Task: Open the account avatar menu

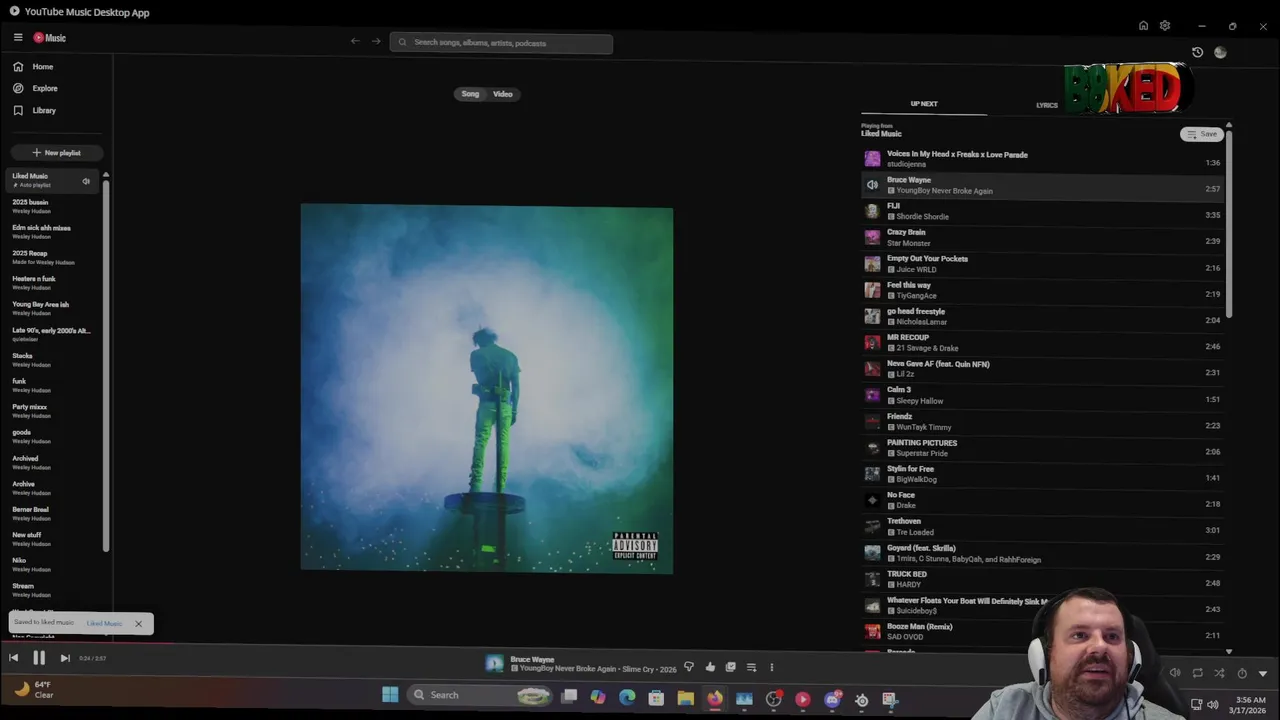Action: click(1220, 52)
